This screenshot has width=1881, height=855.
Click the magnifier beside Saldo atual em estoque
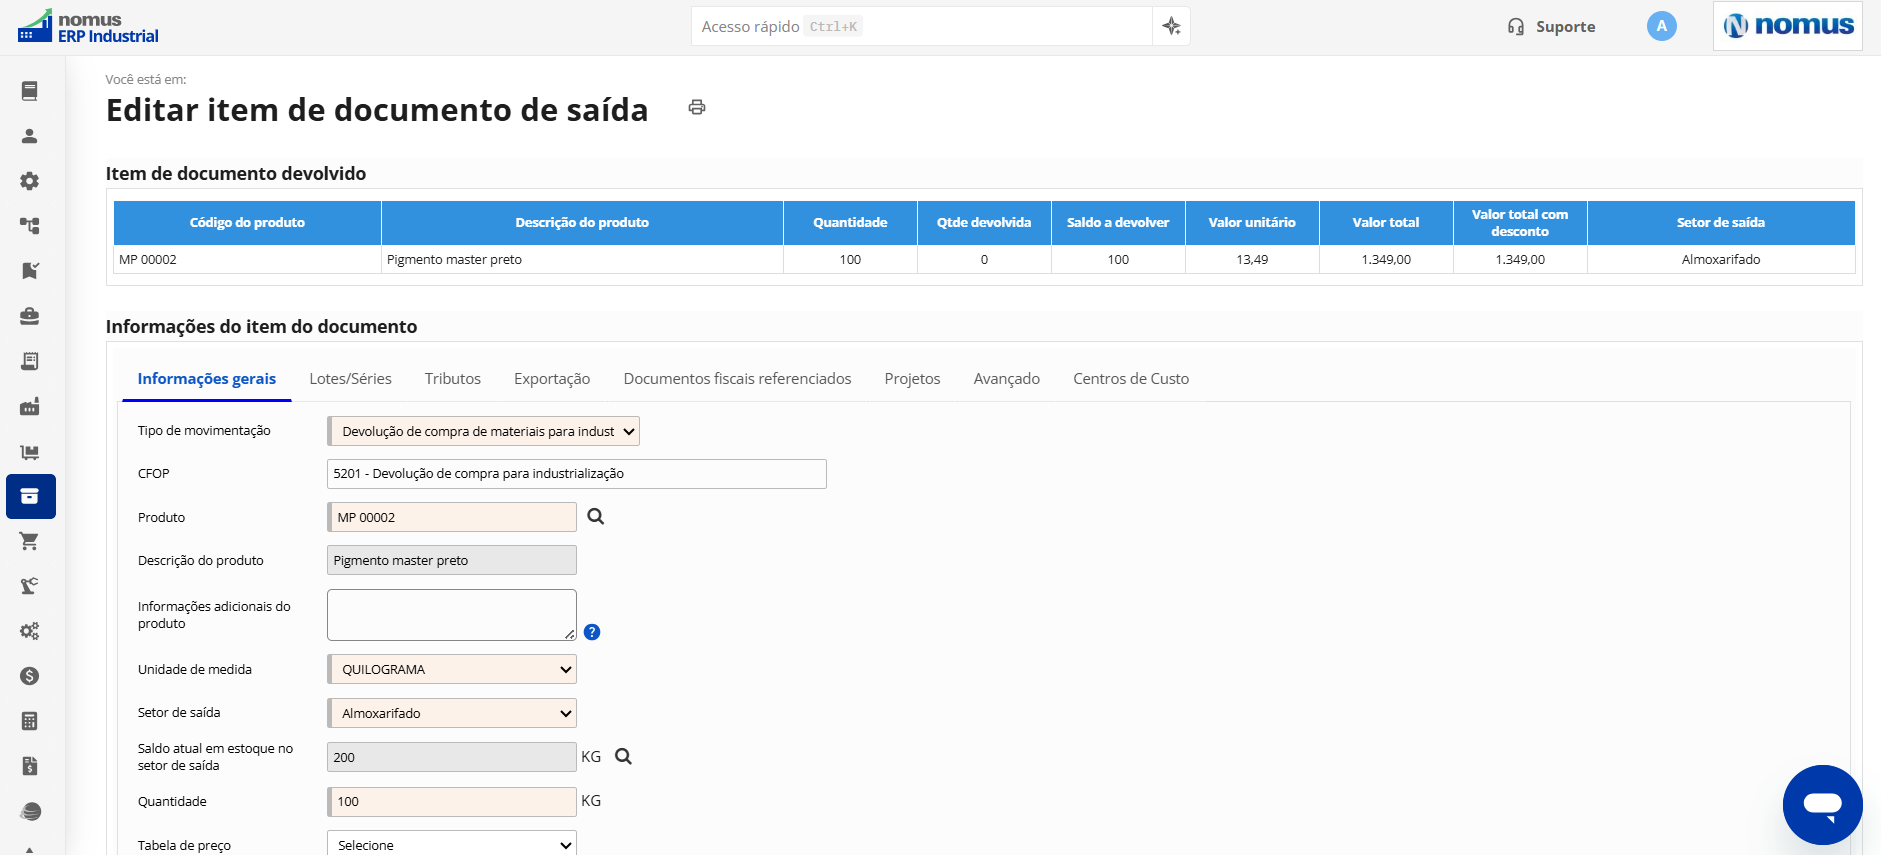623,757
